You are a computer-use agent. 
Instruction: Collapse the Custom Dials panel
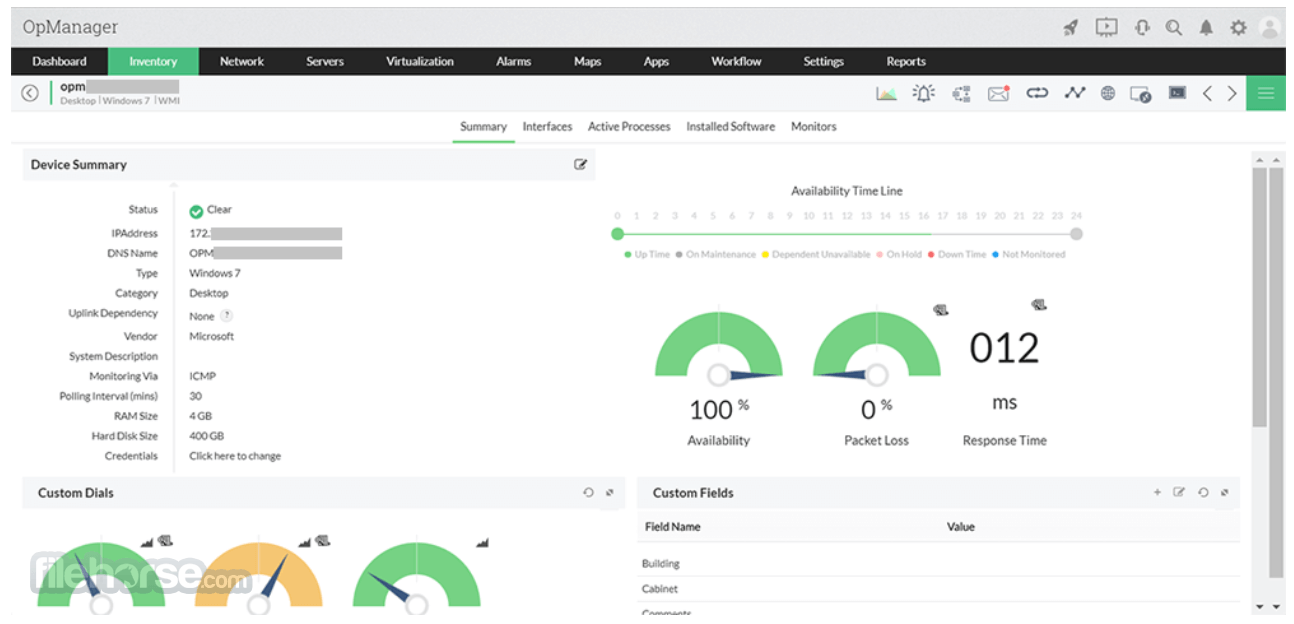pos(609,492)
